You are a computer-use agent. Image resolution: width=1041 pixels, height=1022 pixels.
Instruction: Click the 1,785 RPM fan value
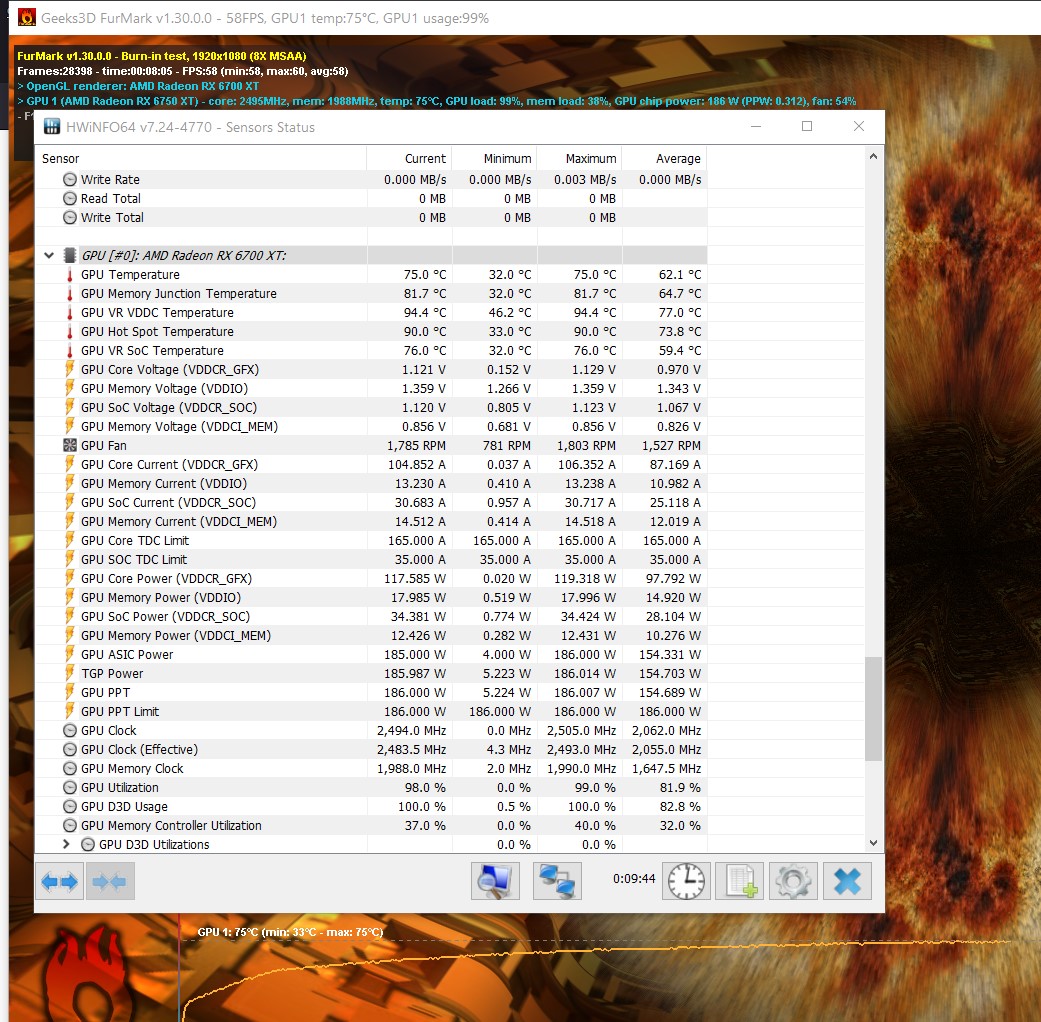pyautogui.click(x=416, y=446)
